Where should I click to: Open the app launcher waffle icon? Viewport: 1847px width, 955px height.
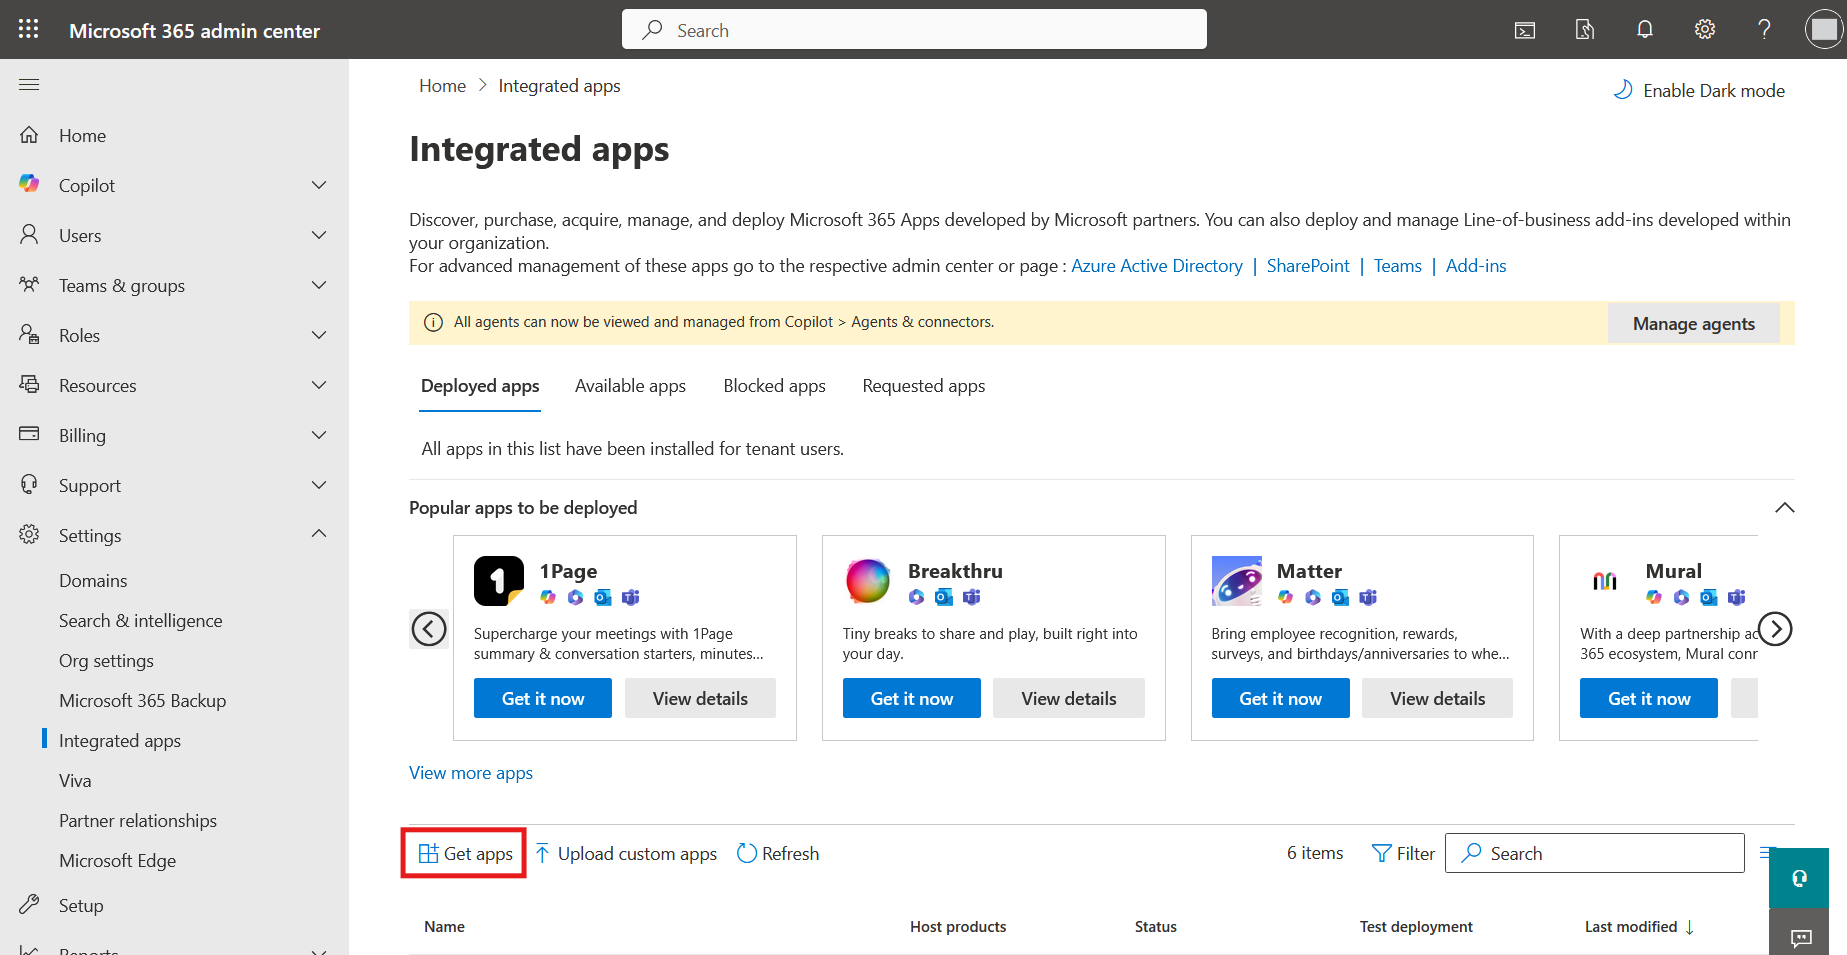point(29,29)
